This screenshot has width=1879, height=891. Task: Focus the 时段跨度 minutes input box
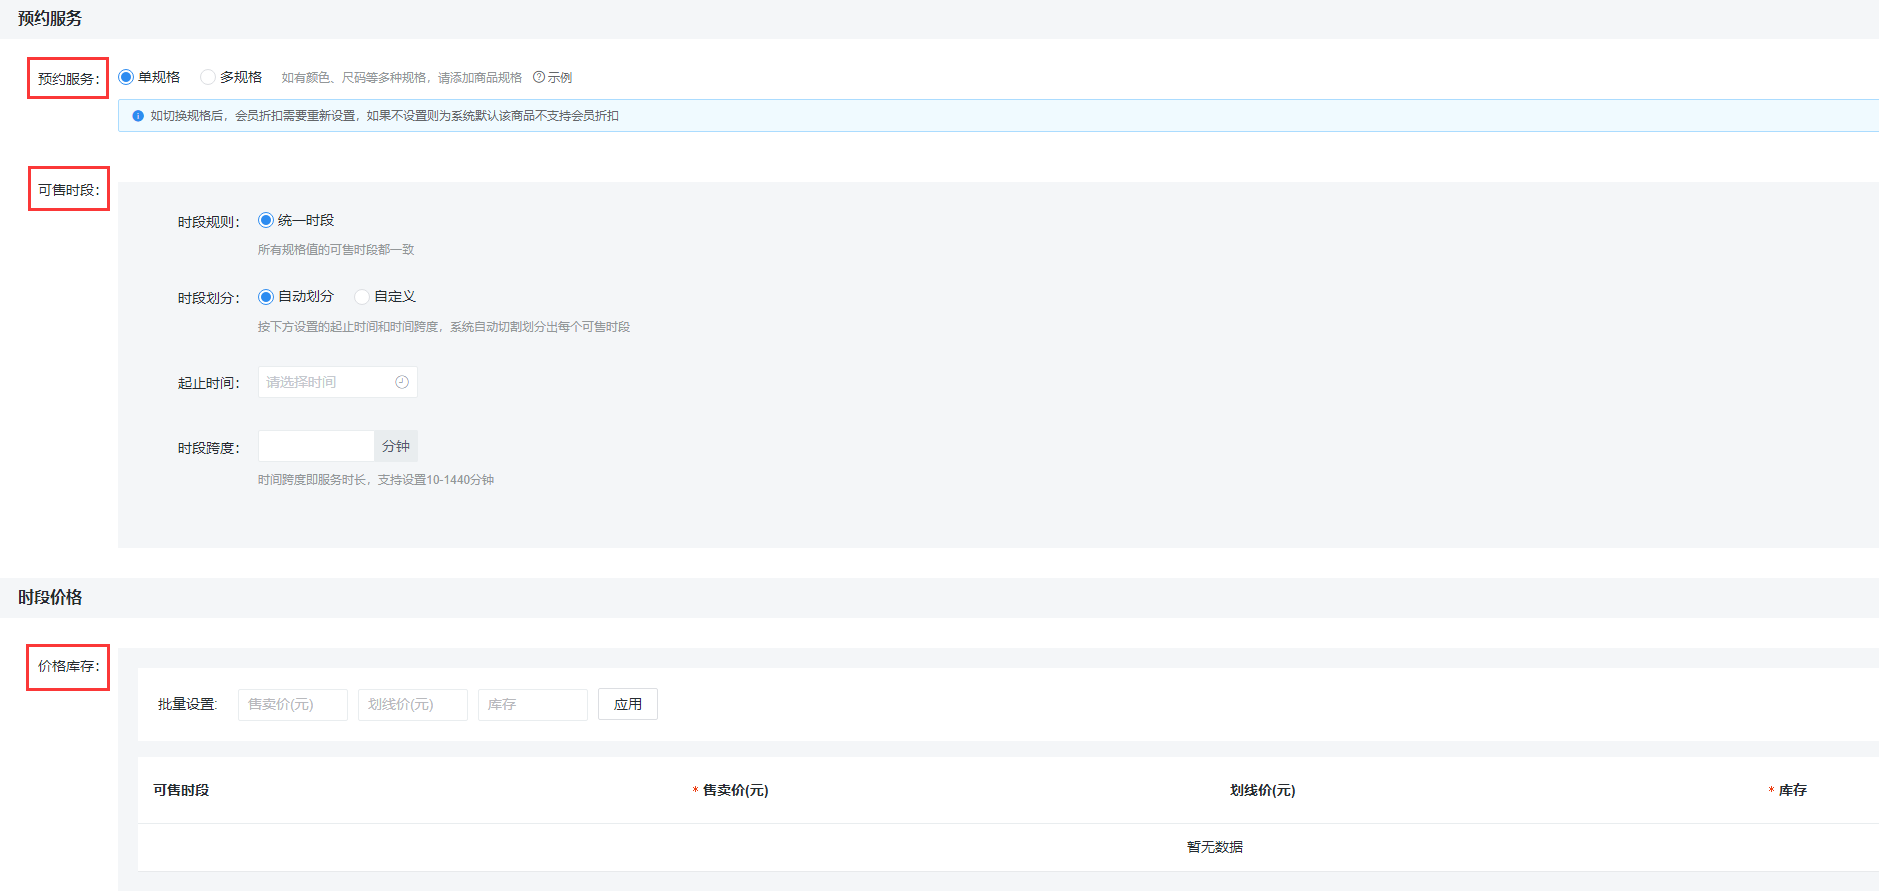click(316, 446)
